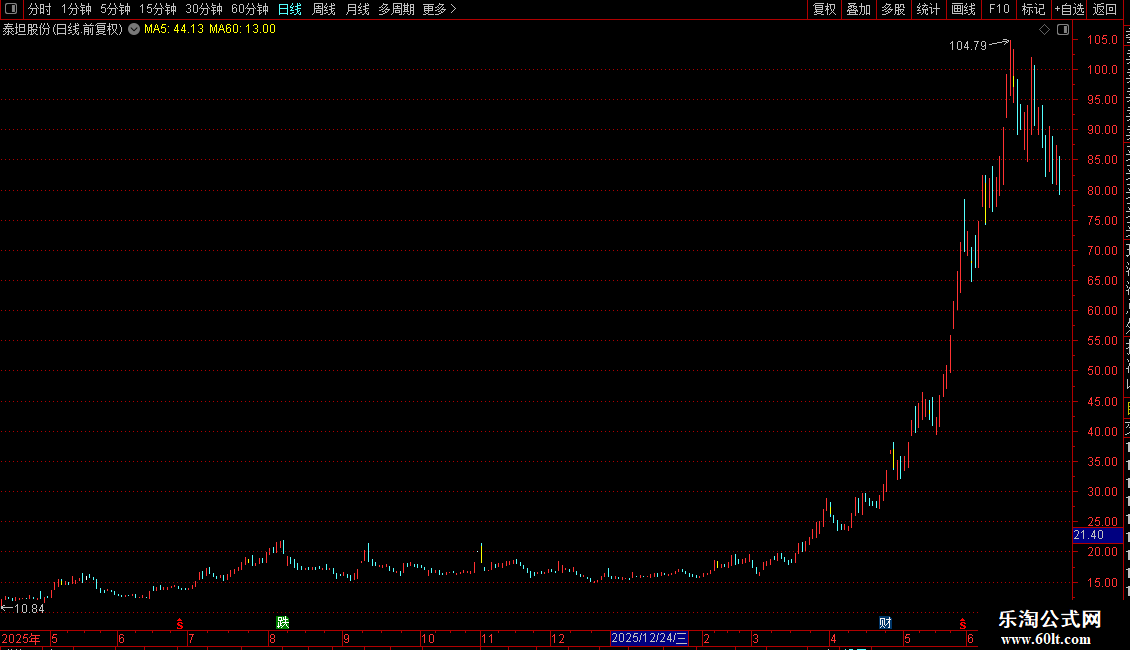1130x650 pixels.
Task: Open the 统计 statistics tool
Action: pos(927,9)
